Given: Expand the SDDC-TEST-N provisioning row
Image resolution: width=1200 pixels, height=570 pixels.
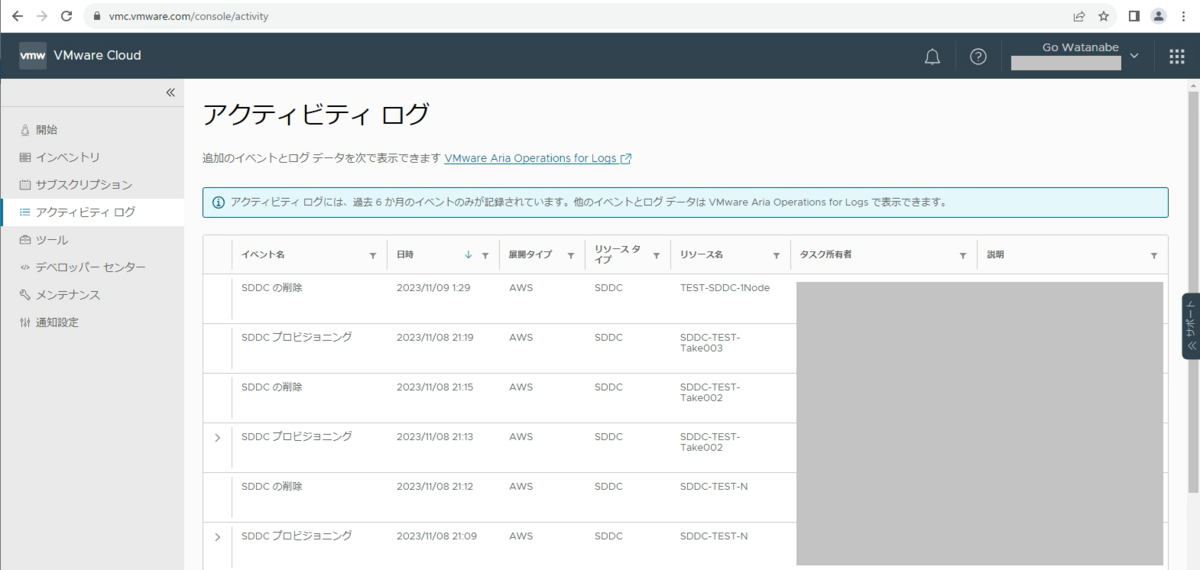Looking at the screenshot, I should (x=217, y=537).
